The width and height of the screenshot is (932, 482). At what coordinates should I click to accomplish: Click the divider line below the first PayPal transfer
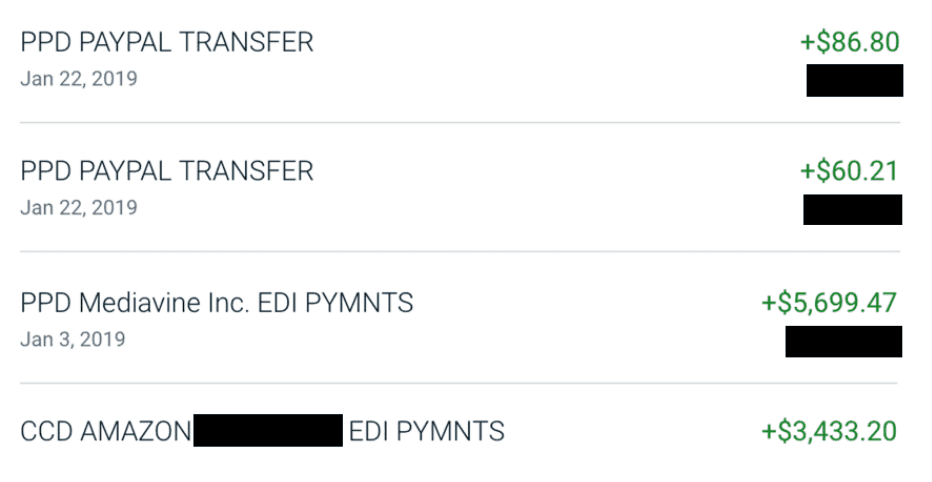coord(460,122)
